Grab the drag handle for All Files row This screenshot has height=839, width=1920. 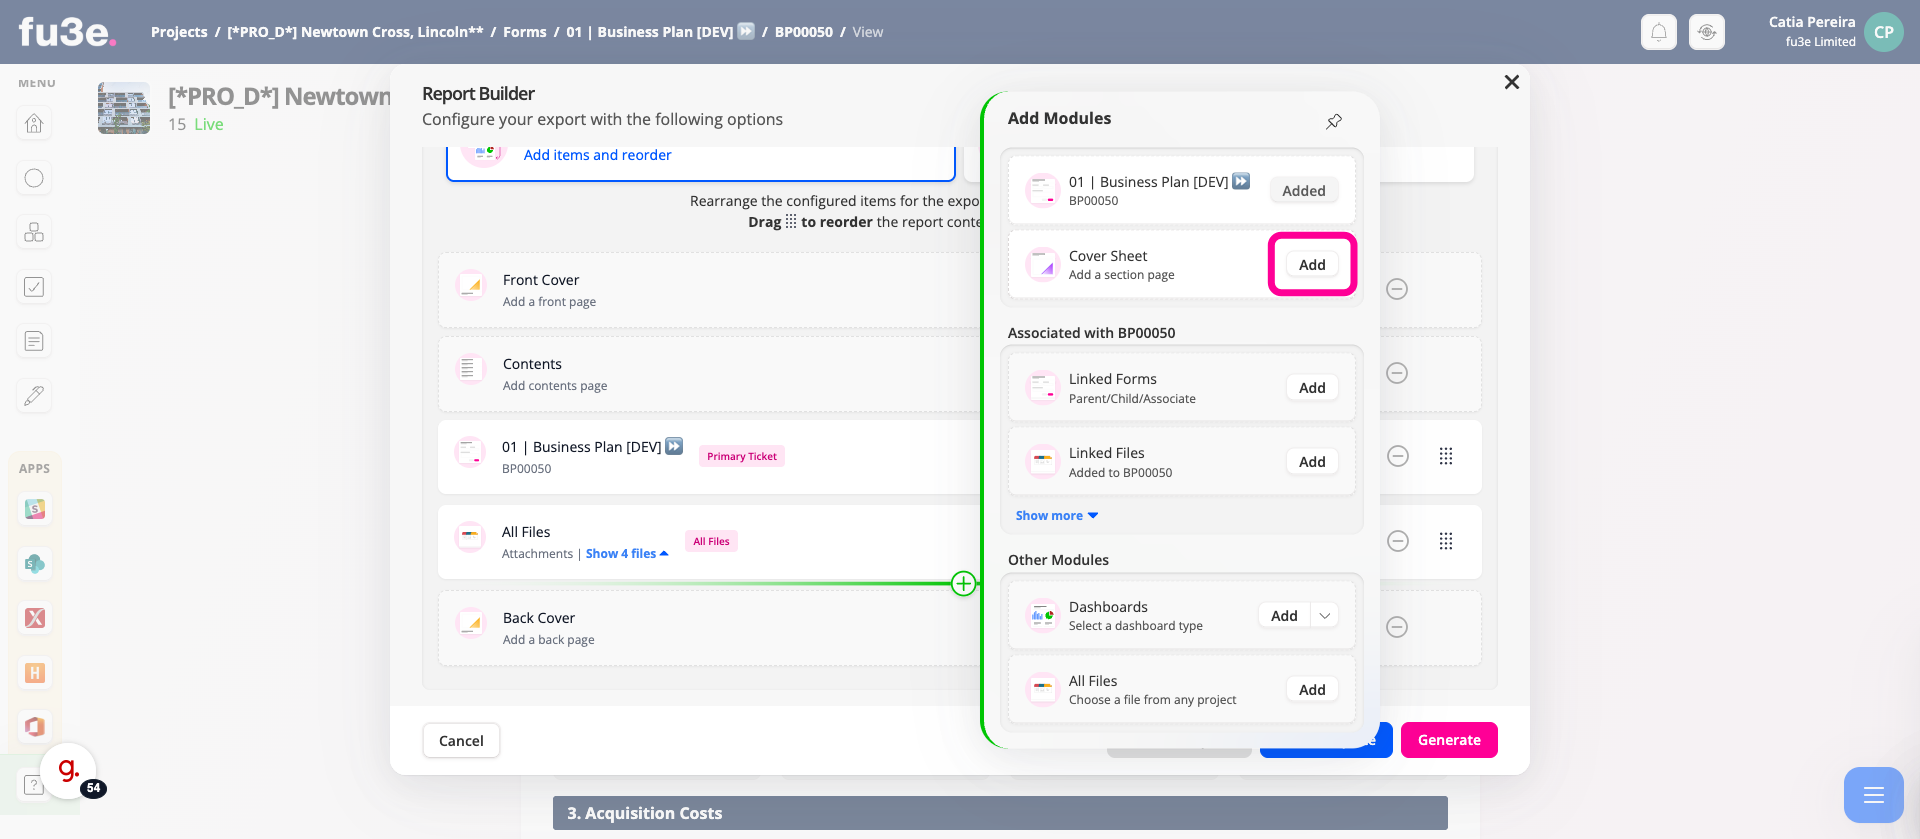point(1446,541)
